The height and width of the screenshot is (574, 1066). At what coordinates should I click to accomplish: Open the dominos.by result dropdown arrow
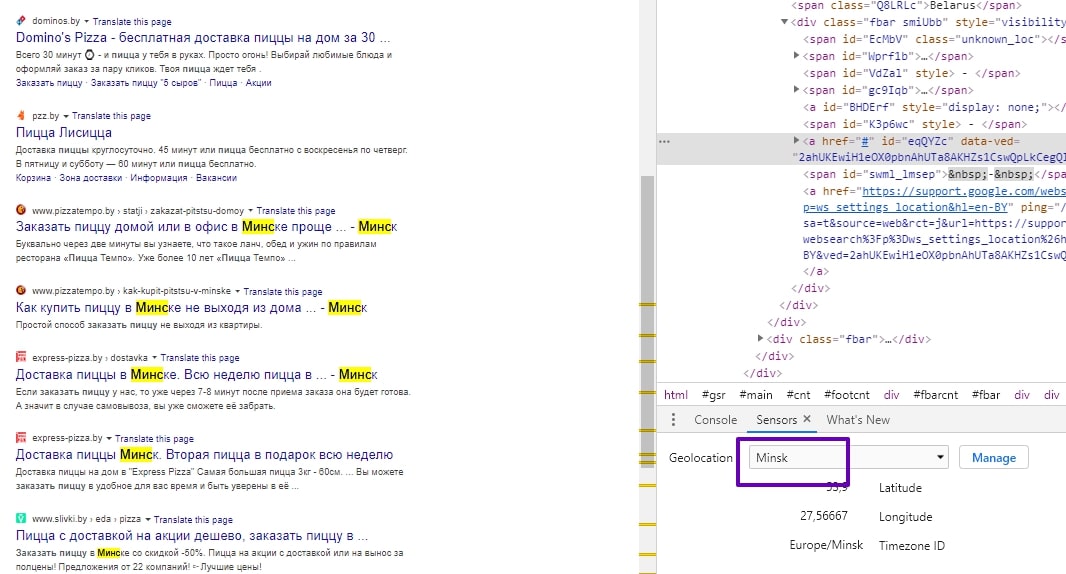(86, 22)
